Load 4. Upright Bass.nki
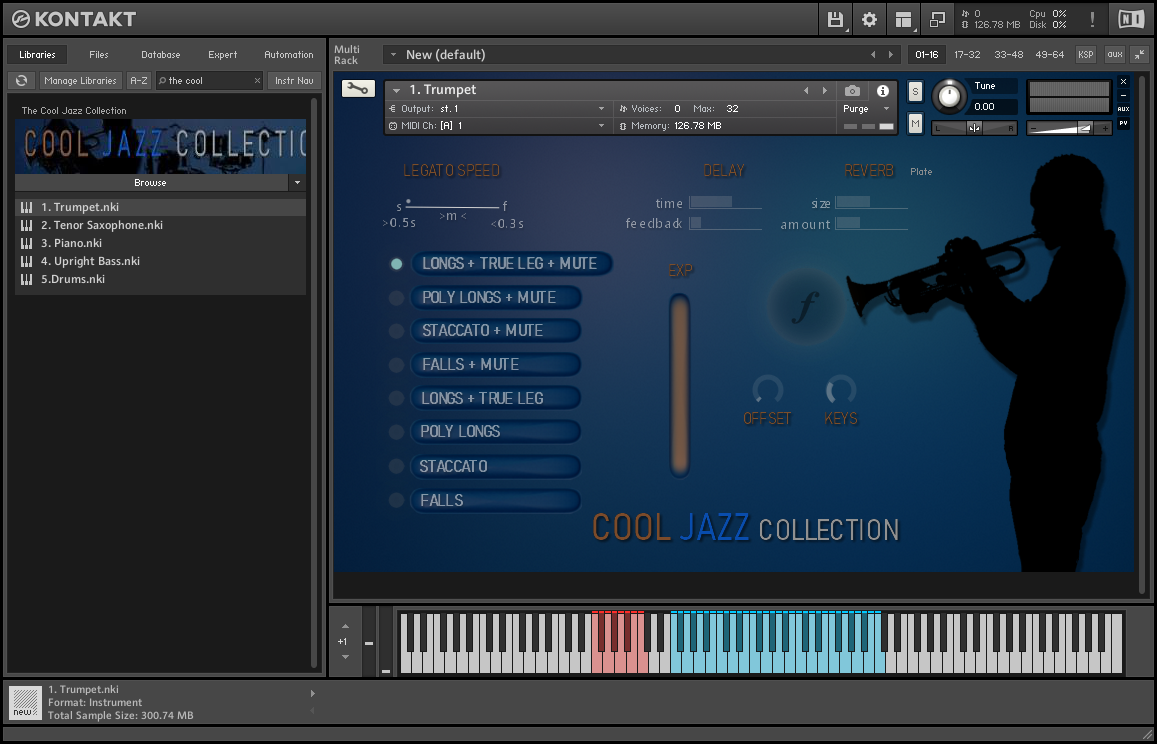 pyautogui.click(x=160, y=261)
